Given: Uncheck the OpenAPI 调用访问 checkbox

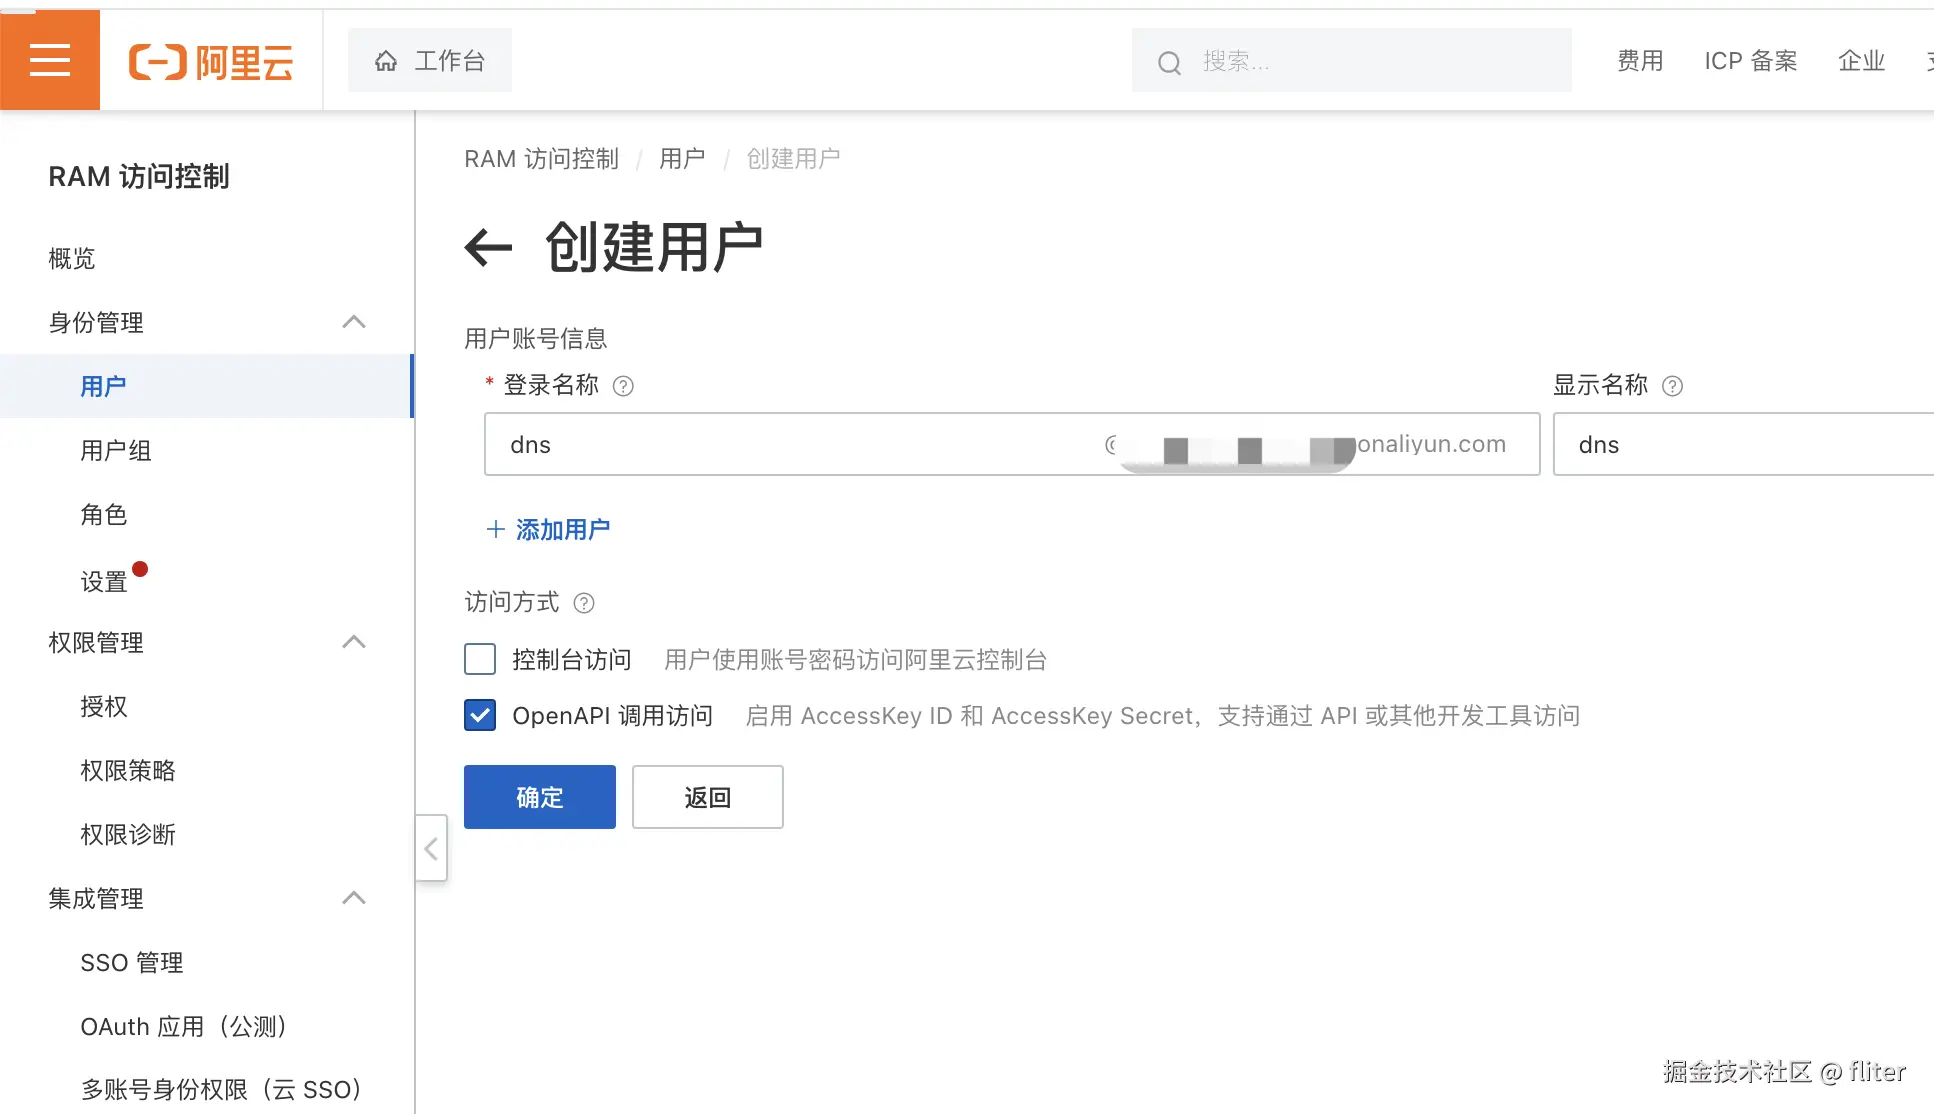Looking at the screenshot, I should pyautogui.click(x=480, y=715).
